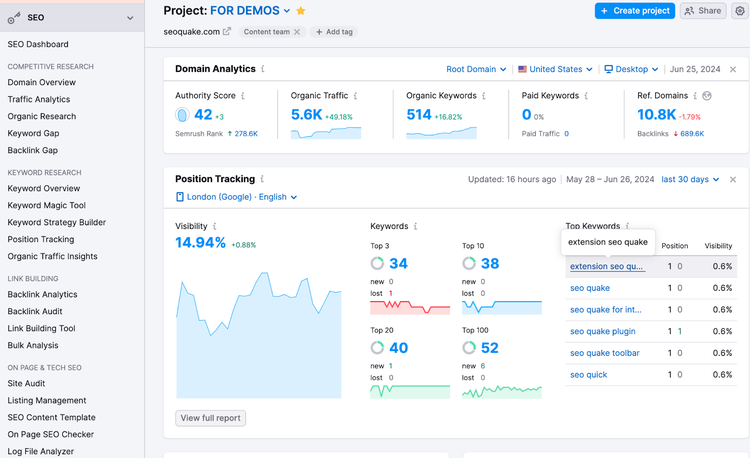Click the Visibility info icon

tap(215, 226)
